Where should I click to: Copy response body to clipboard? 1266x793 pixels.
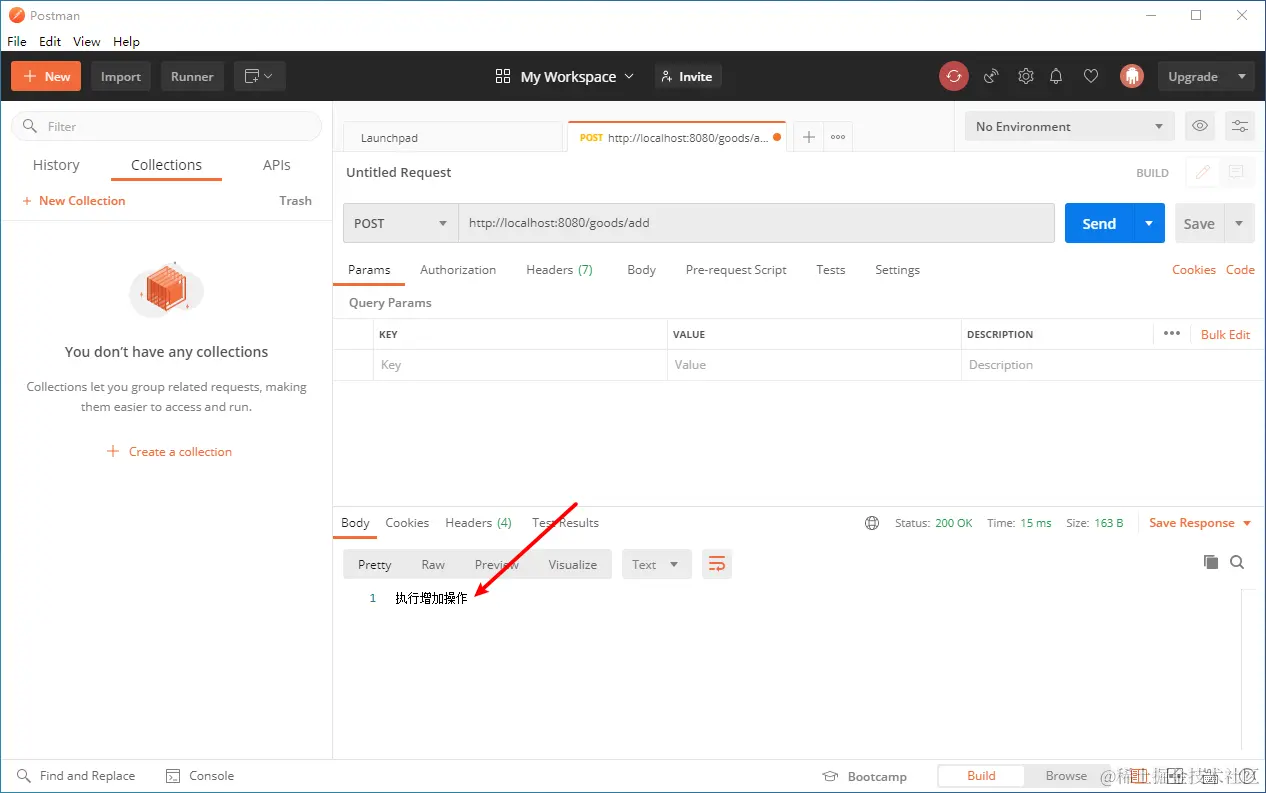point(1211,562)
